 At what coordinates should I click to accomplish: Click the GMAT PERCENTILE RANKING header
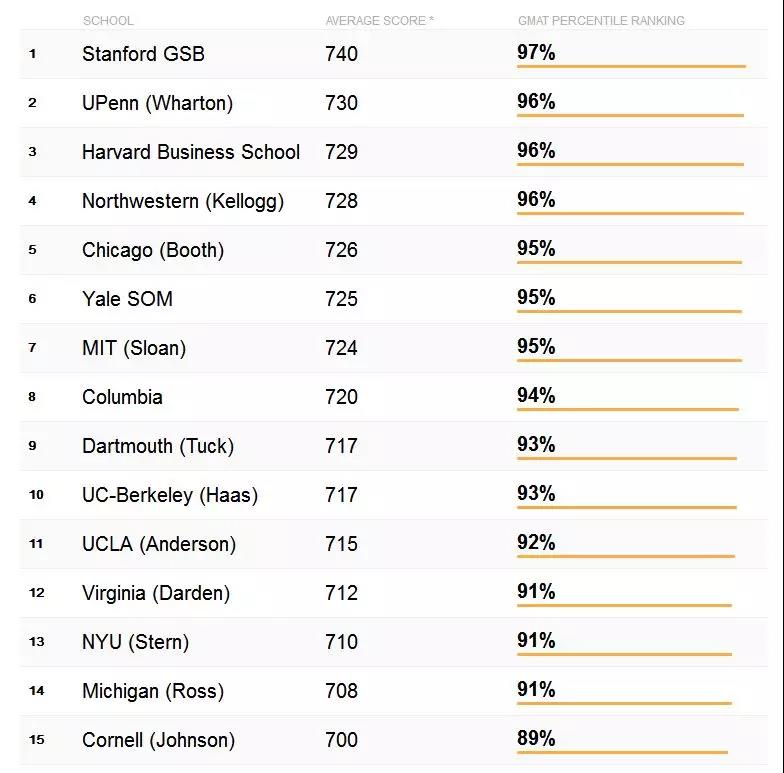click(x=601, y=20)
